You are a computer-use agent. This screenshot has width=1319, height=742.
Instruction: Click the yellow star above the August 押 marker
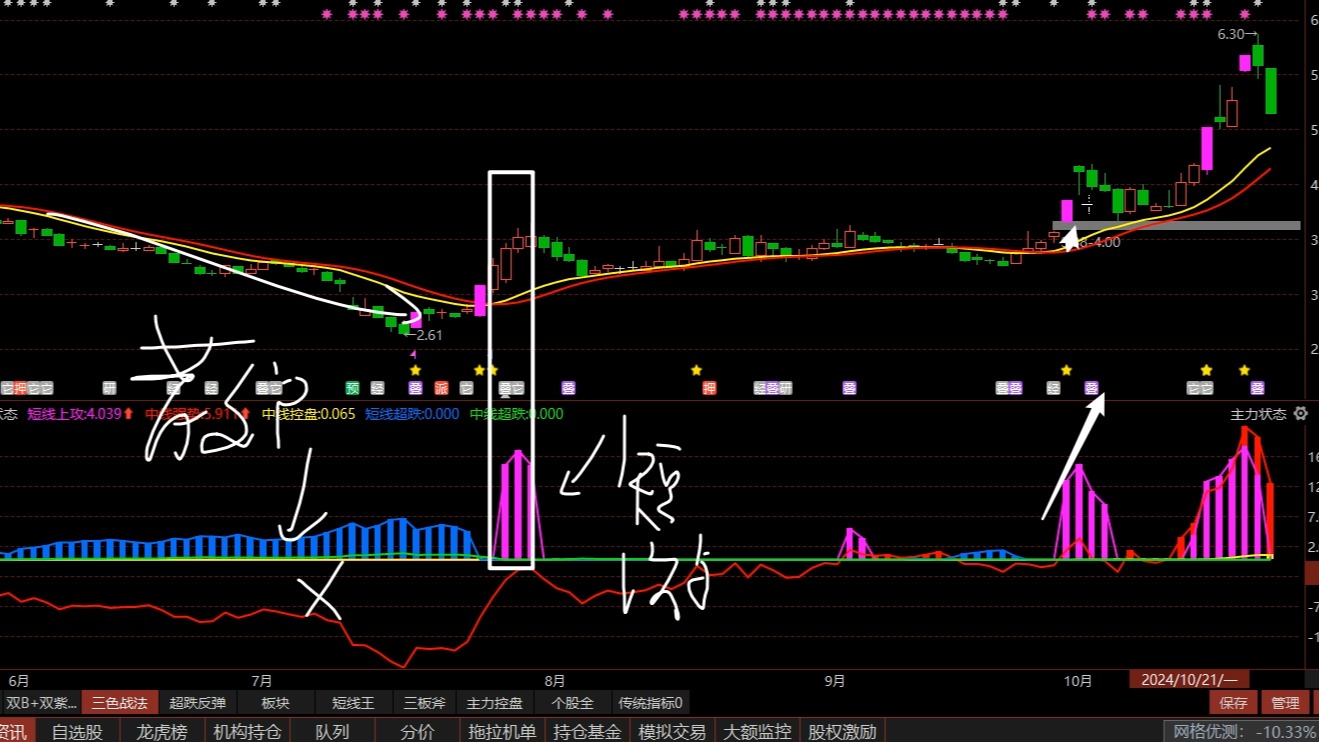click(696, 370)
